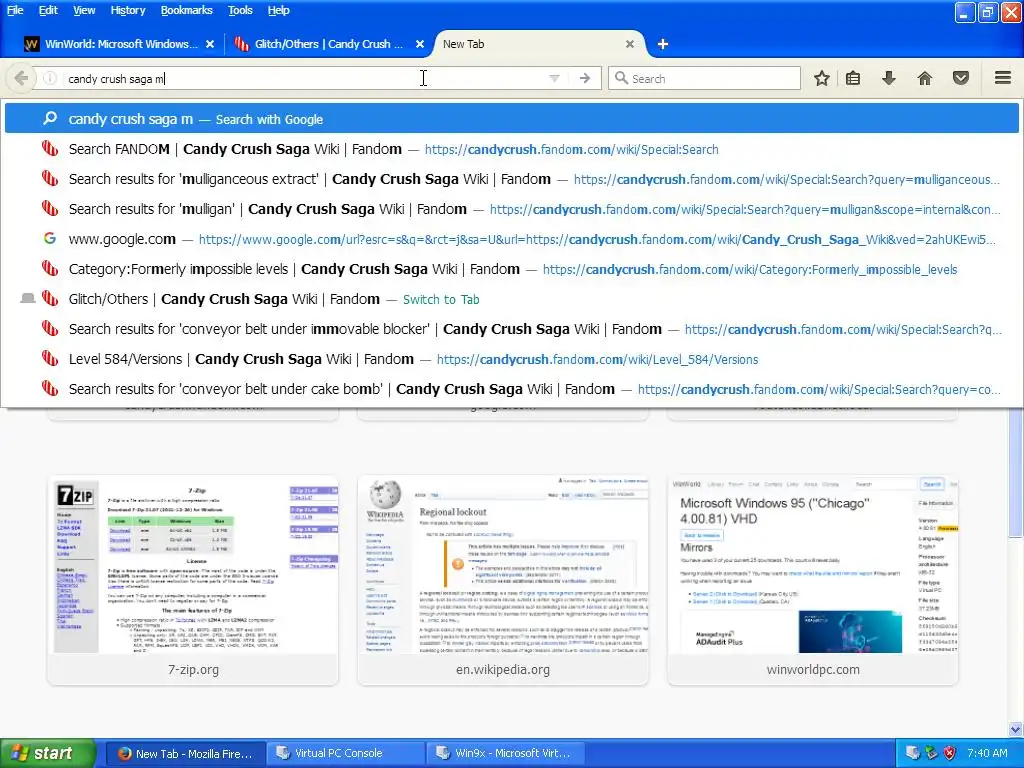Click the page vertical scrollbar thumb
This screenshot has height=768, width=1024.
[x=1016, y=472]
